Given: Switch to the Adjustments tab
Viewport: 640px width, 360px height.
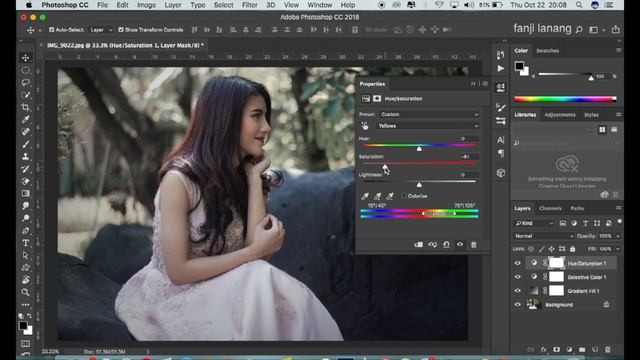Looking at the screenshot, I should 560,115.
